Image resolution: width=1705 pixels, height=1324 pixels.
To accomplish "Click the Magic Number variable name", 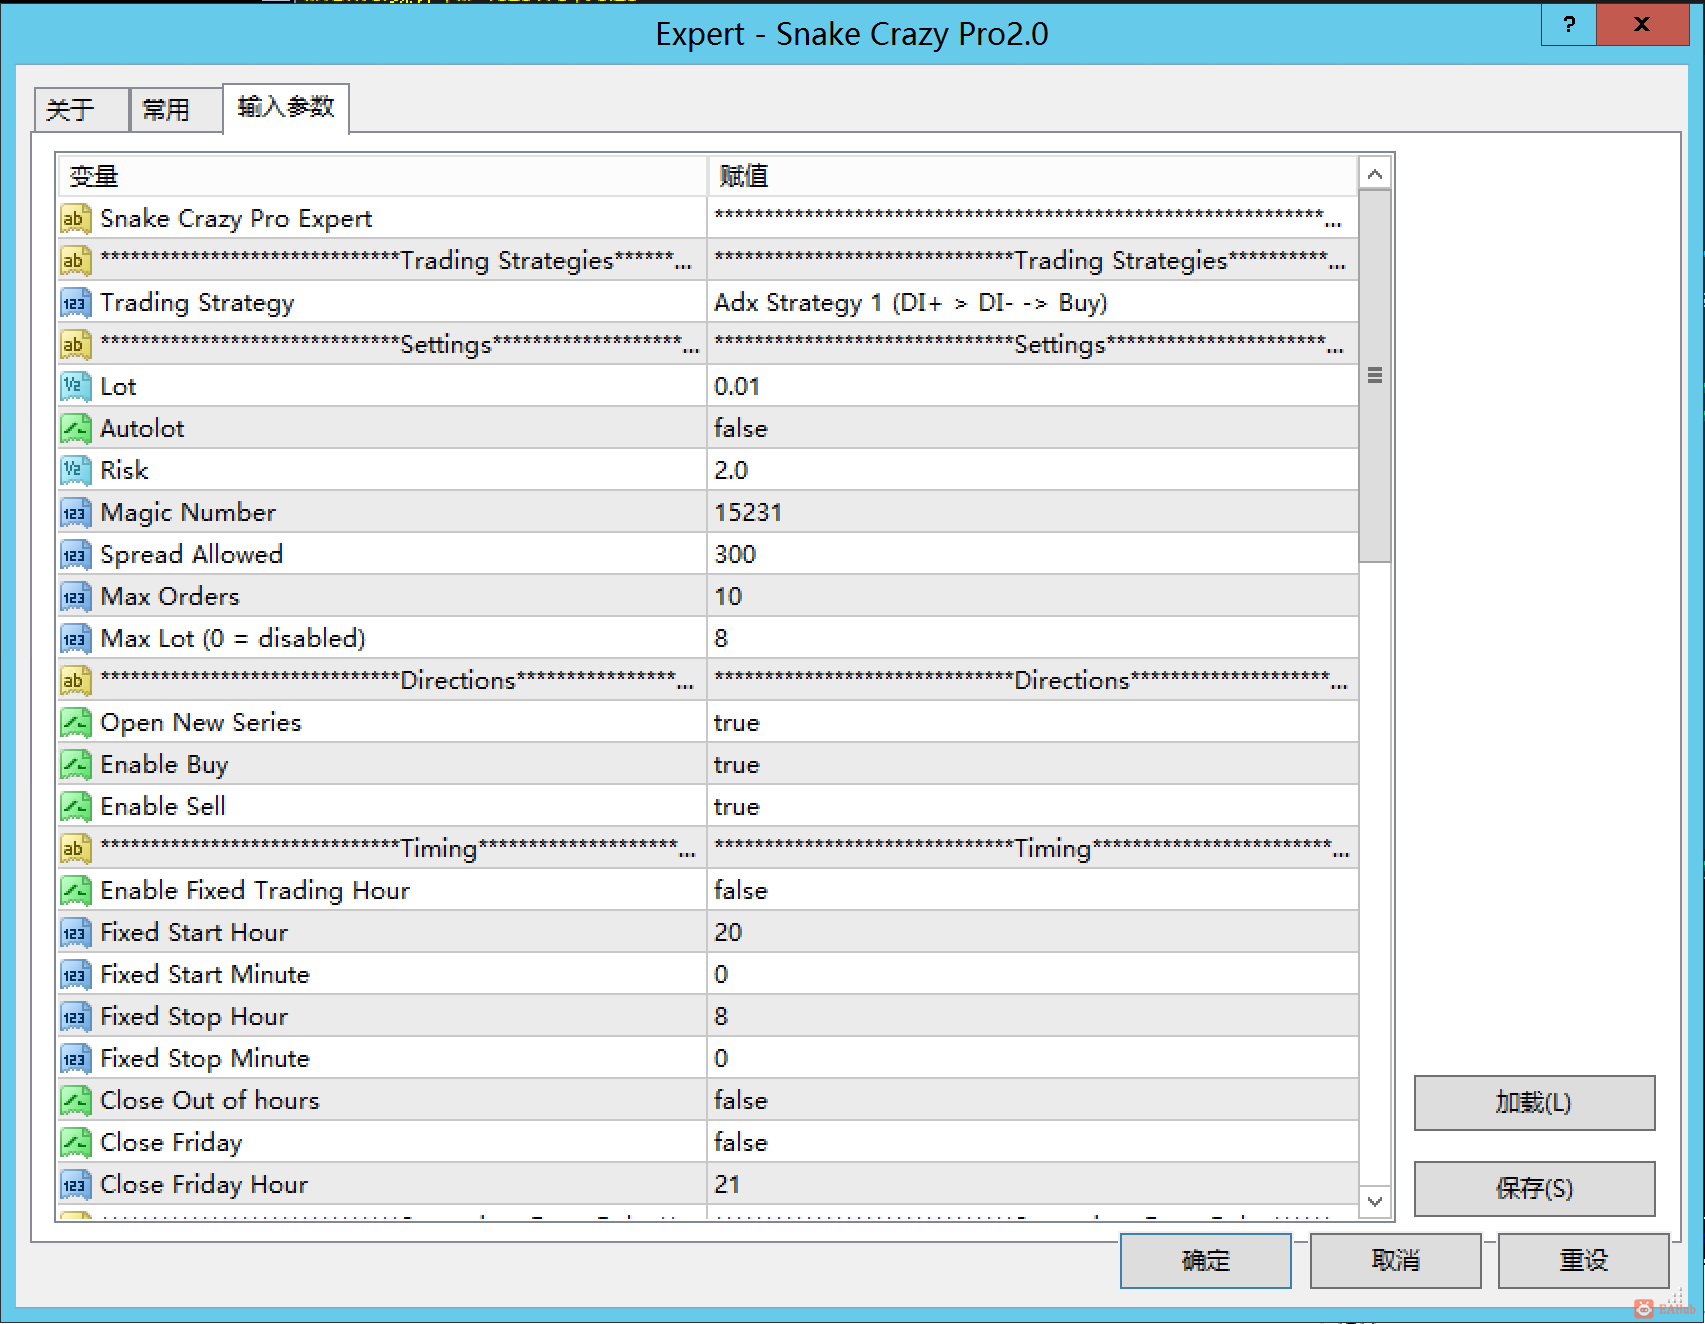I will [x=188, y=513].
